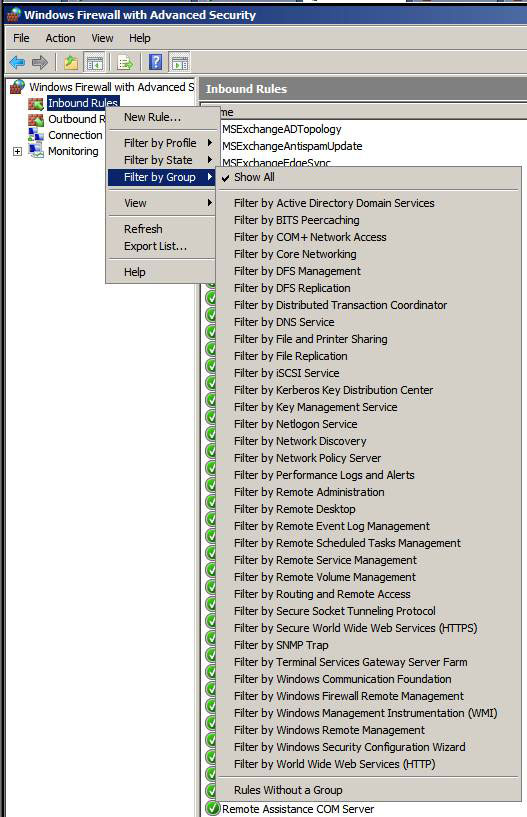This screenshot has height=817, width=527.
Task: Filter by DFS Management
Action: (369, 271)
